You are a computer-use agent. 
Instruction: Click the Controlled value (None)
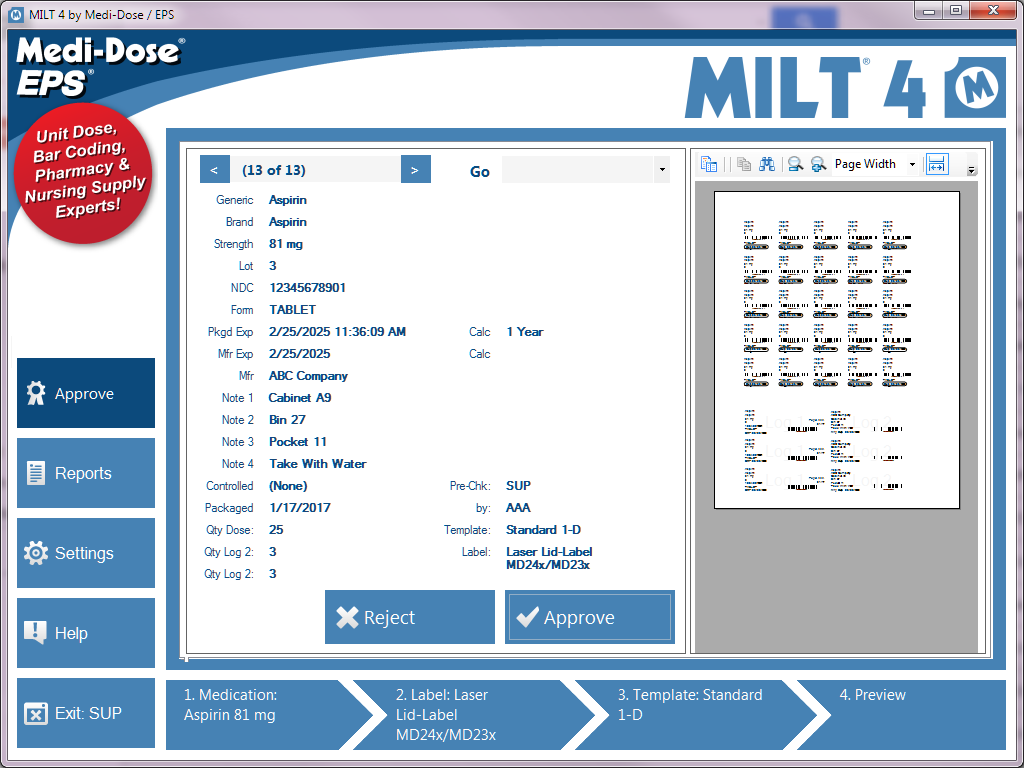coord(288,486)
